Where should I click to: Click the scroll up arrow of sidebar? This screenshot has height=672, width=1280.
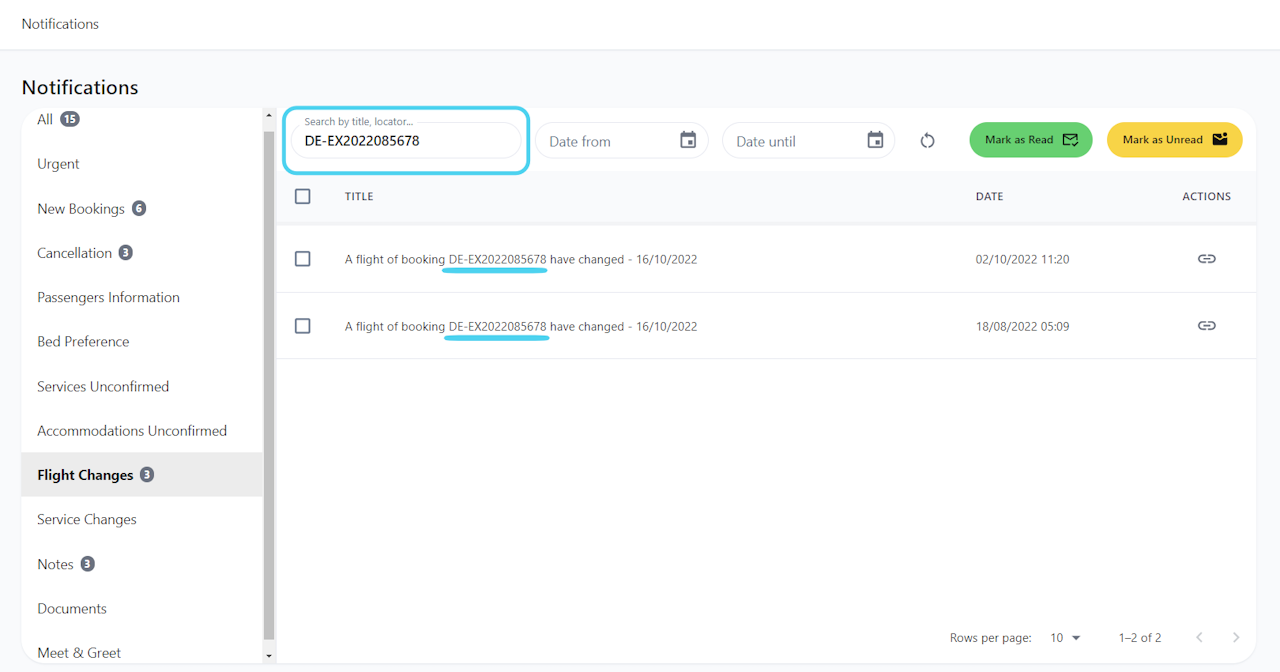[x=268, y=116]
